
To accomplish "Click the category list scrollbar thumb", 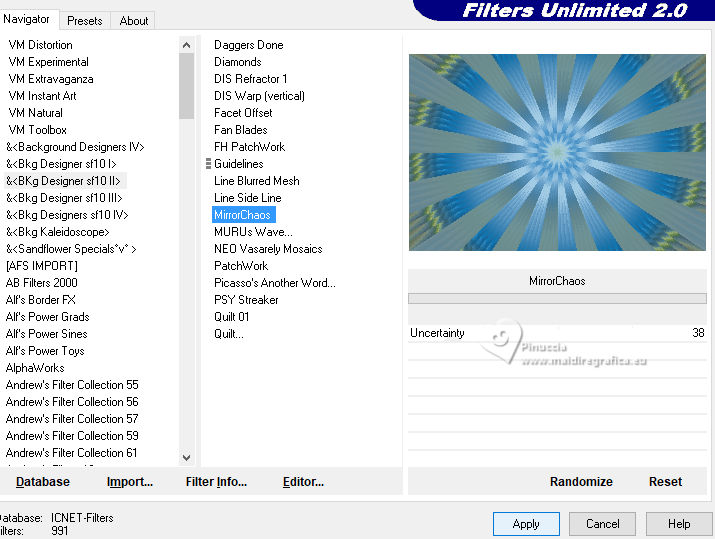I will [186, 86].
